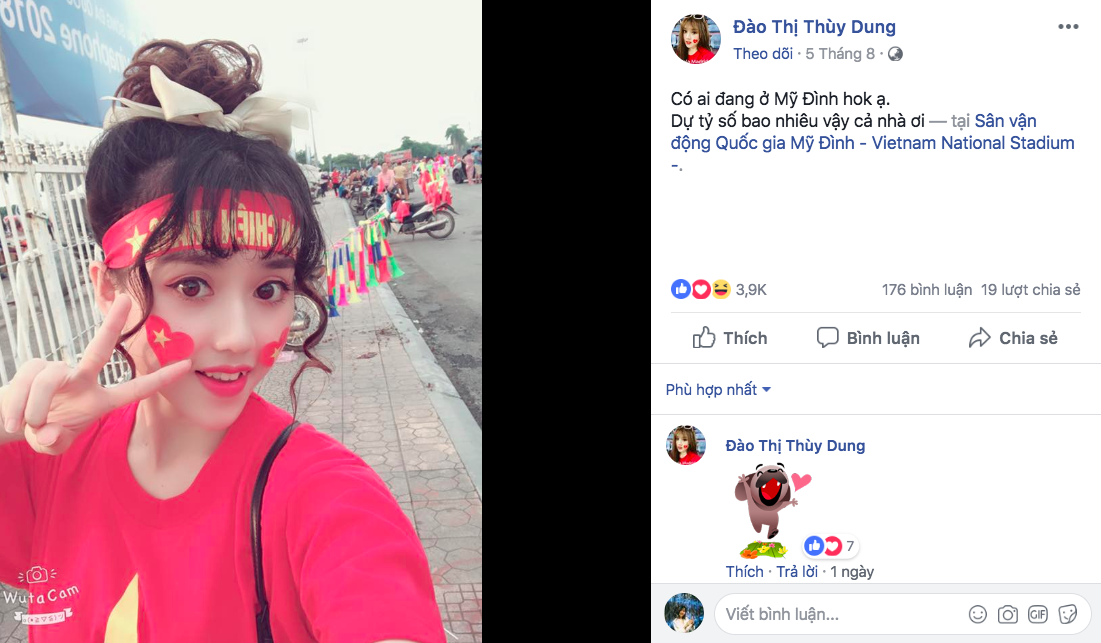Open the three-dot post options menu

1068,27
